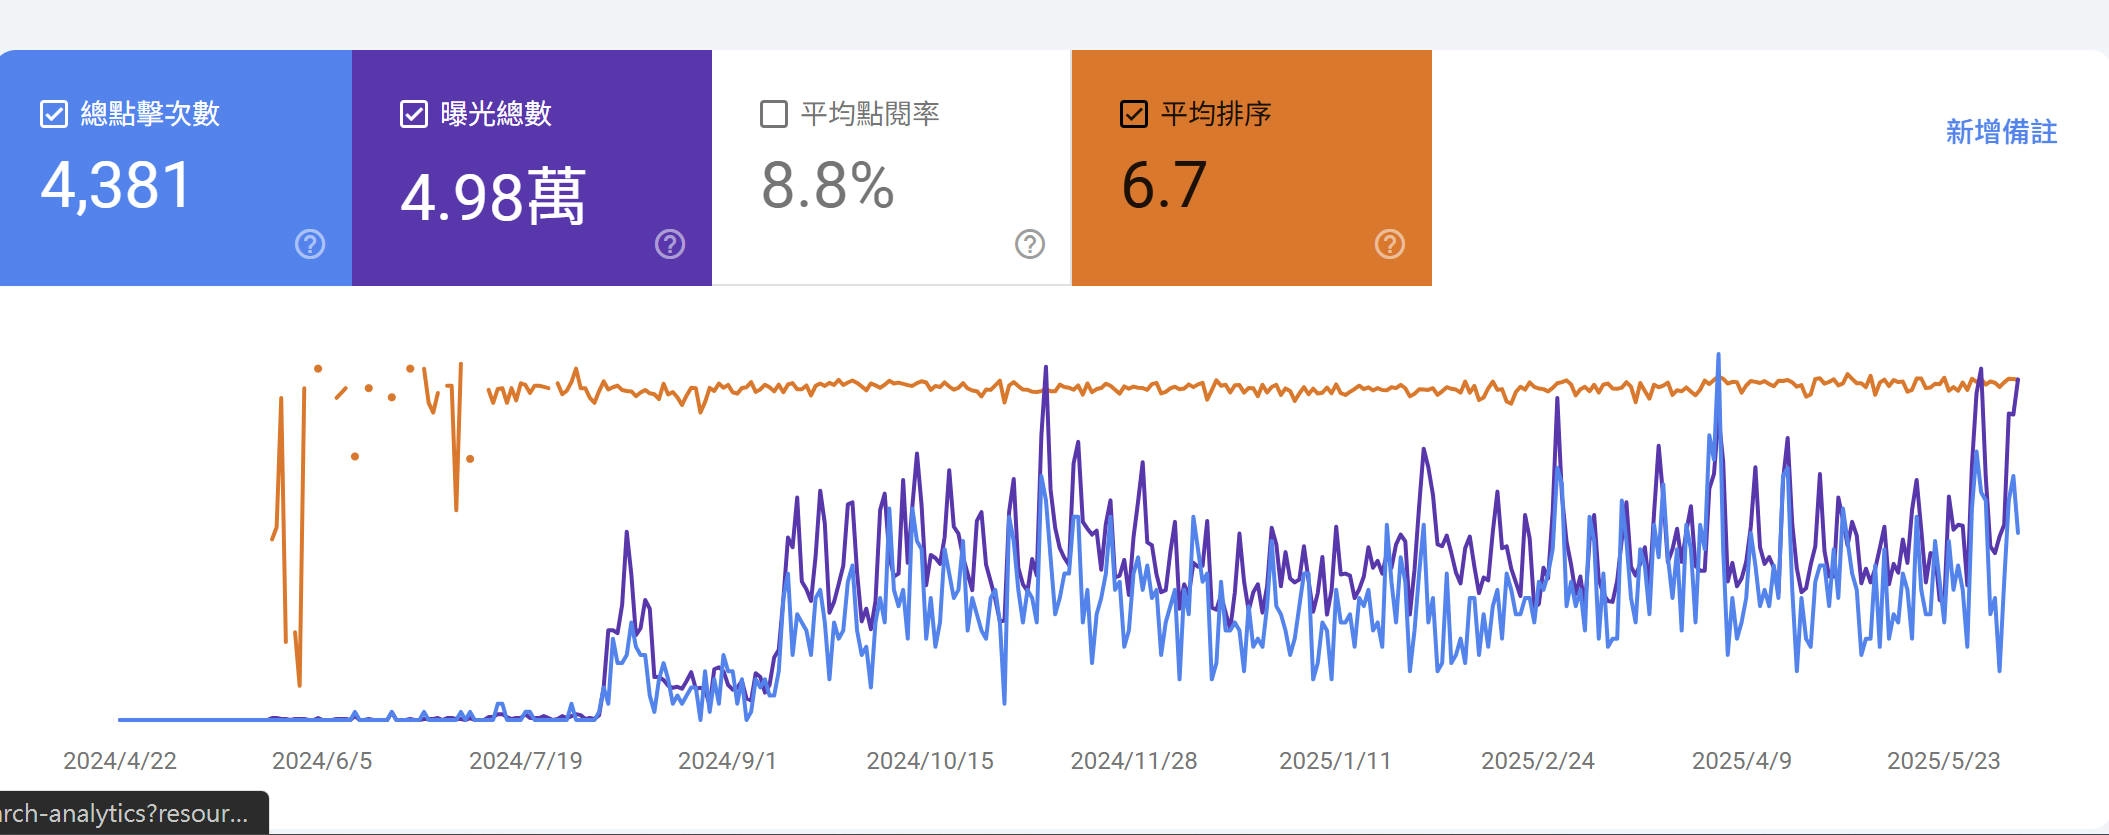Disable the 平均排序 checkbox
Image resolution: width=2109 pixels, height=835 pixels.
pyautogui.click(x=1134, y=114)
